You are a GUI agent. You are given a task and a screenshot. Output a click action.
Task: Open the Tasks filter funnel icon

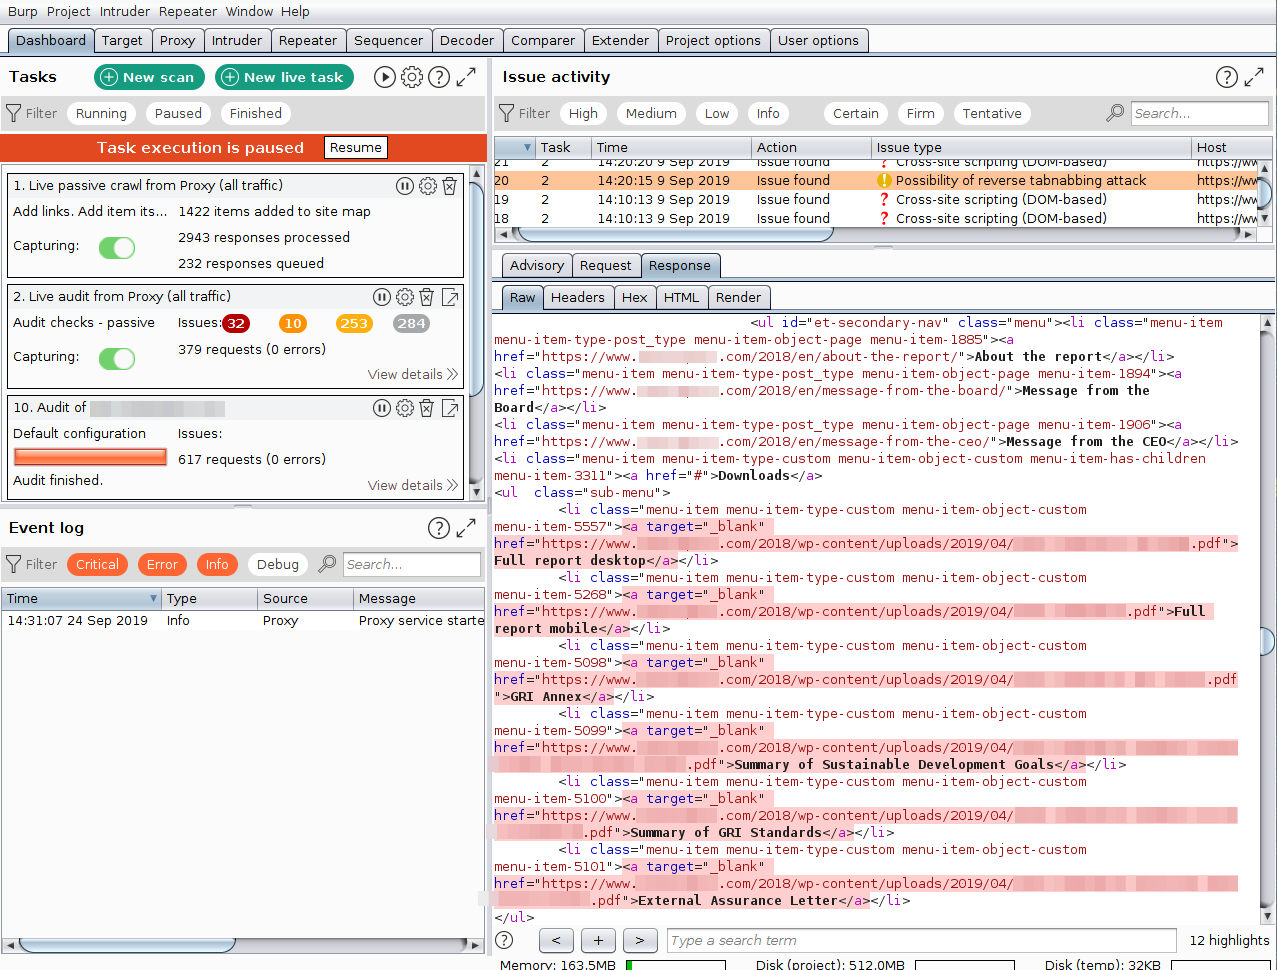16,113
